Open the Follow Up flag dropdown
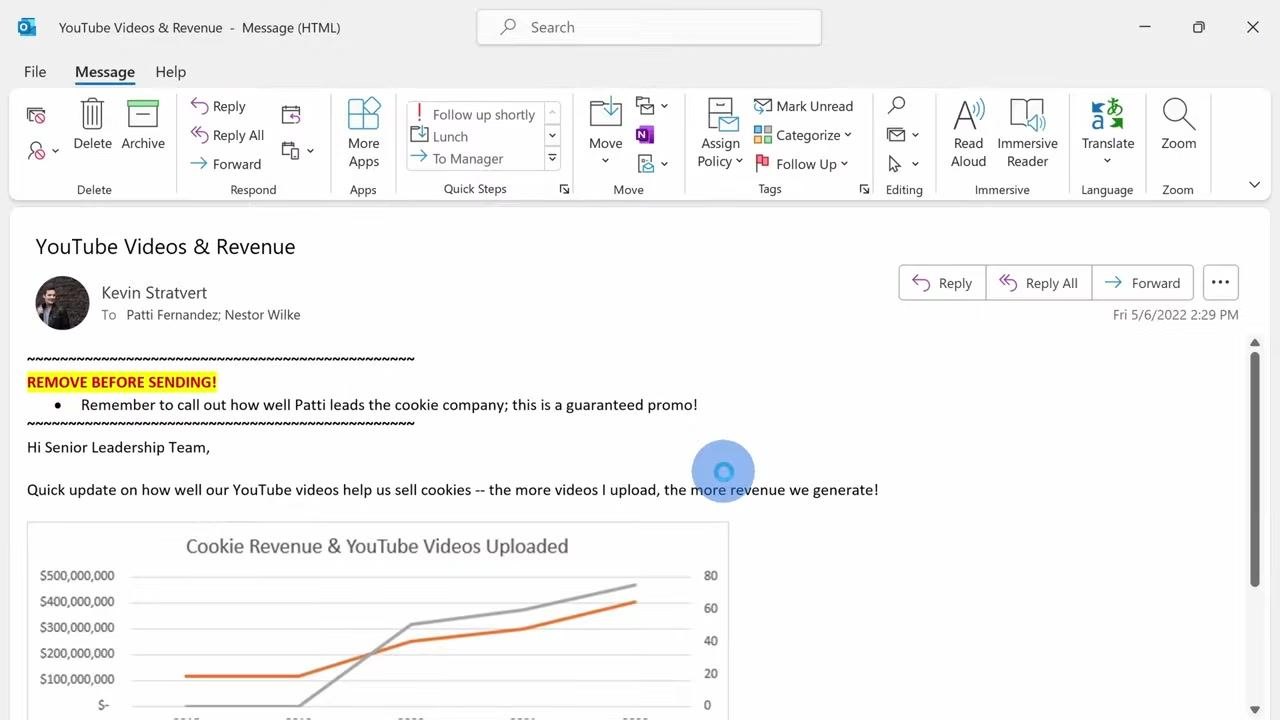This screenshot has width=1280, height=720. click(x=801, y=164)
